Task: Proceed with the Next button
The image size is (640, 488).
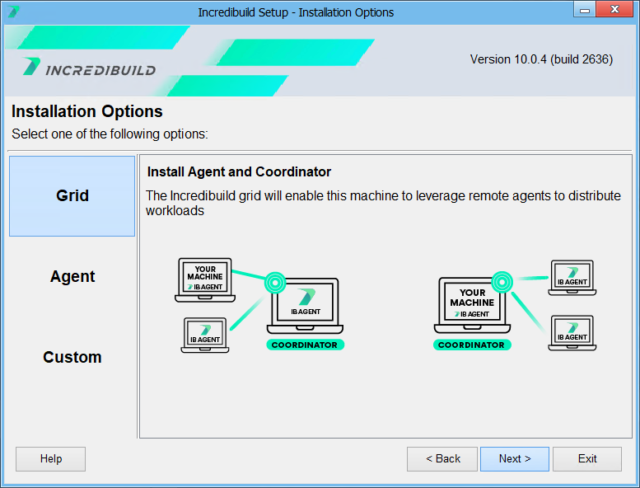Action: tap(514, 459)
